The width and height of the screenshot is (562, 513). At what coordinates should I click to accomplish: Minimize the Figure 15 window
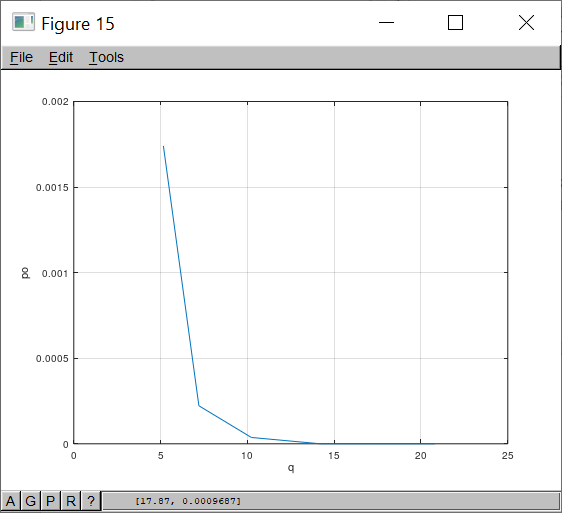coord(386,23)
